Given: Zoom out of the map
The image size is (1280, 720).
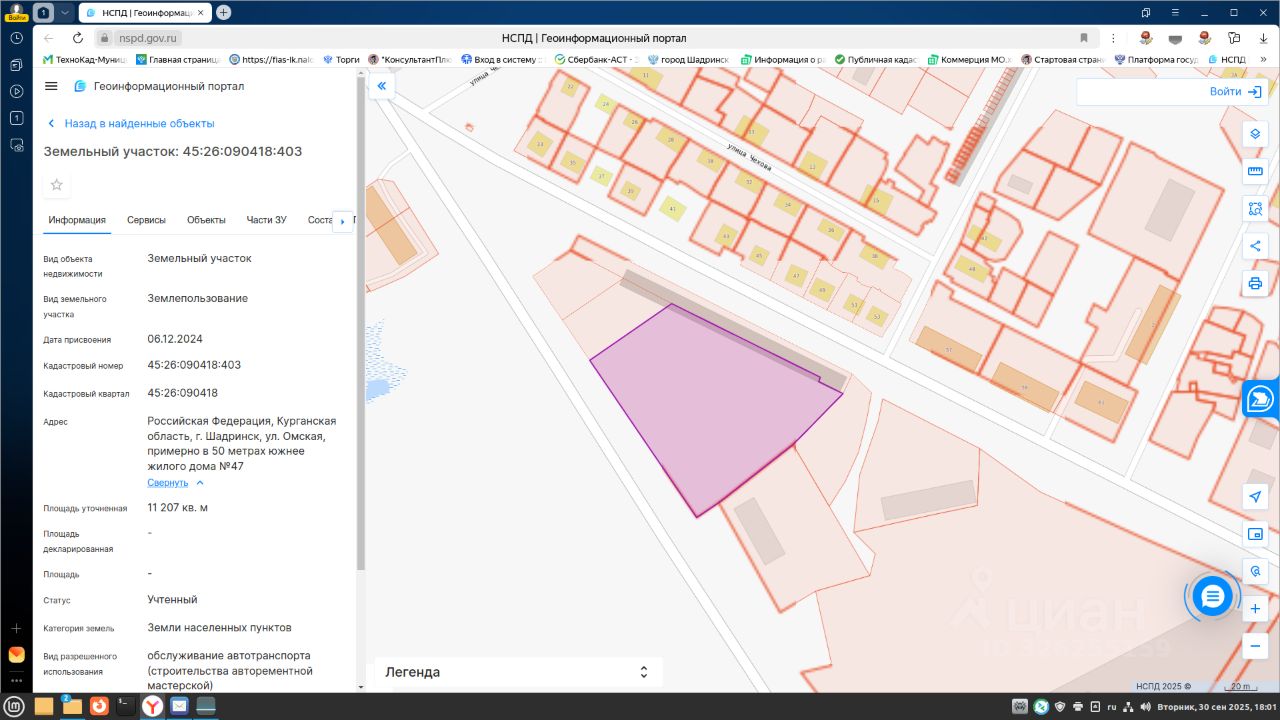Looking at the screenshot, I should [x=1255, y=646].
